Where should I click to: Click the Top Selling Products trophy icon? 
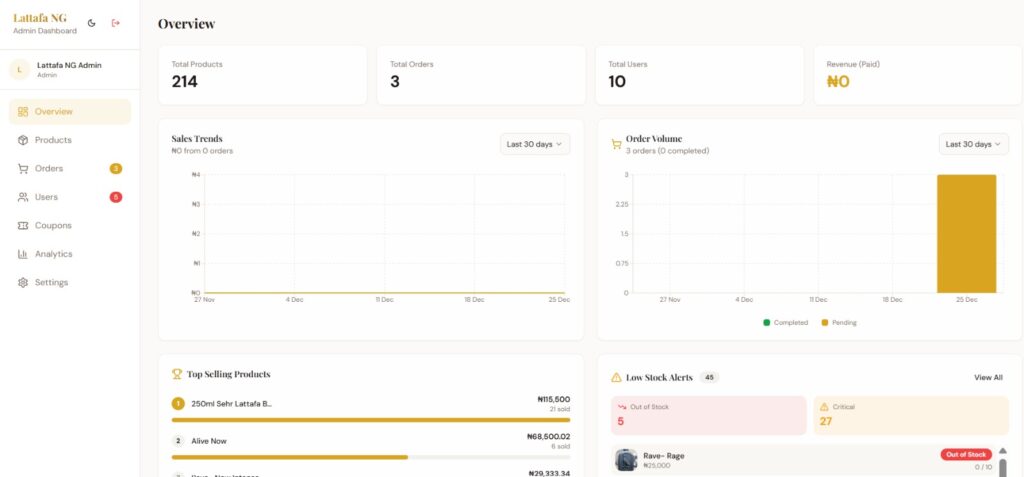[177, 374]
